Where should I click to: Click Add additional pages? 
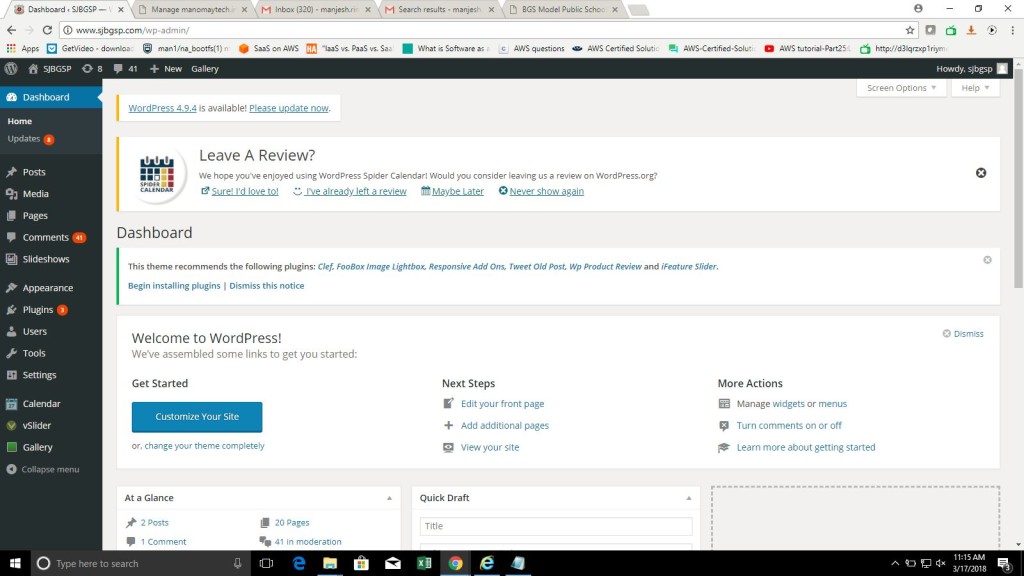tap(505, 426)
